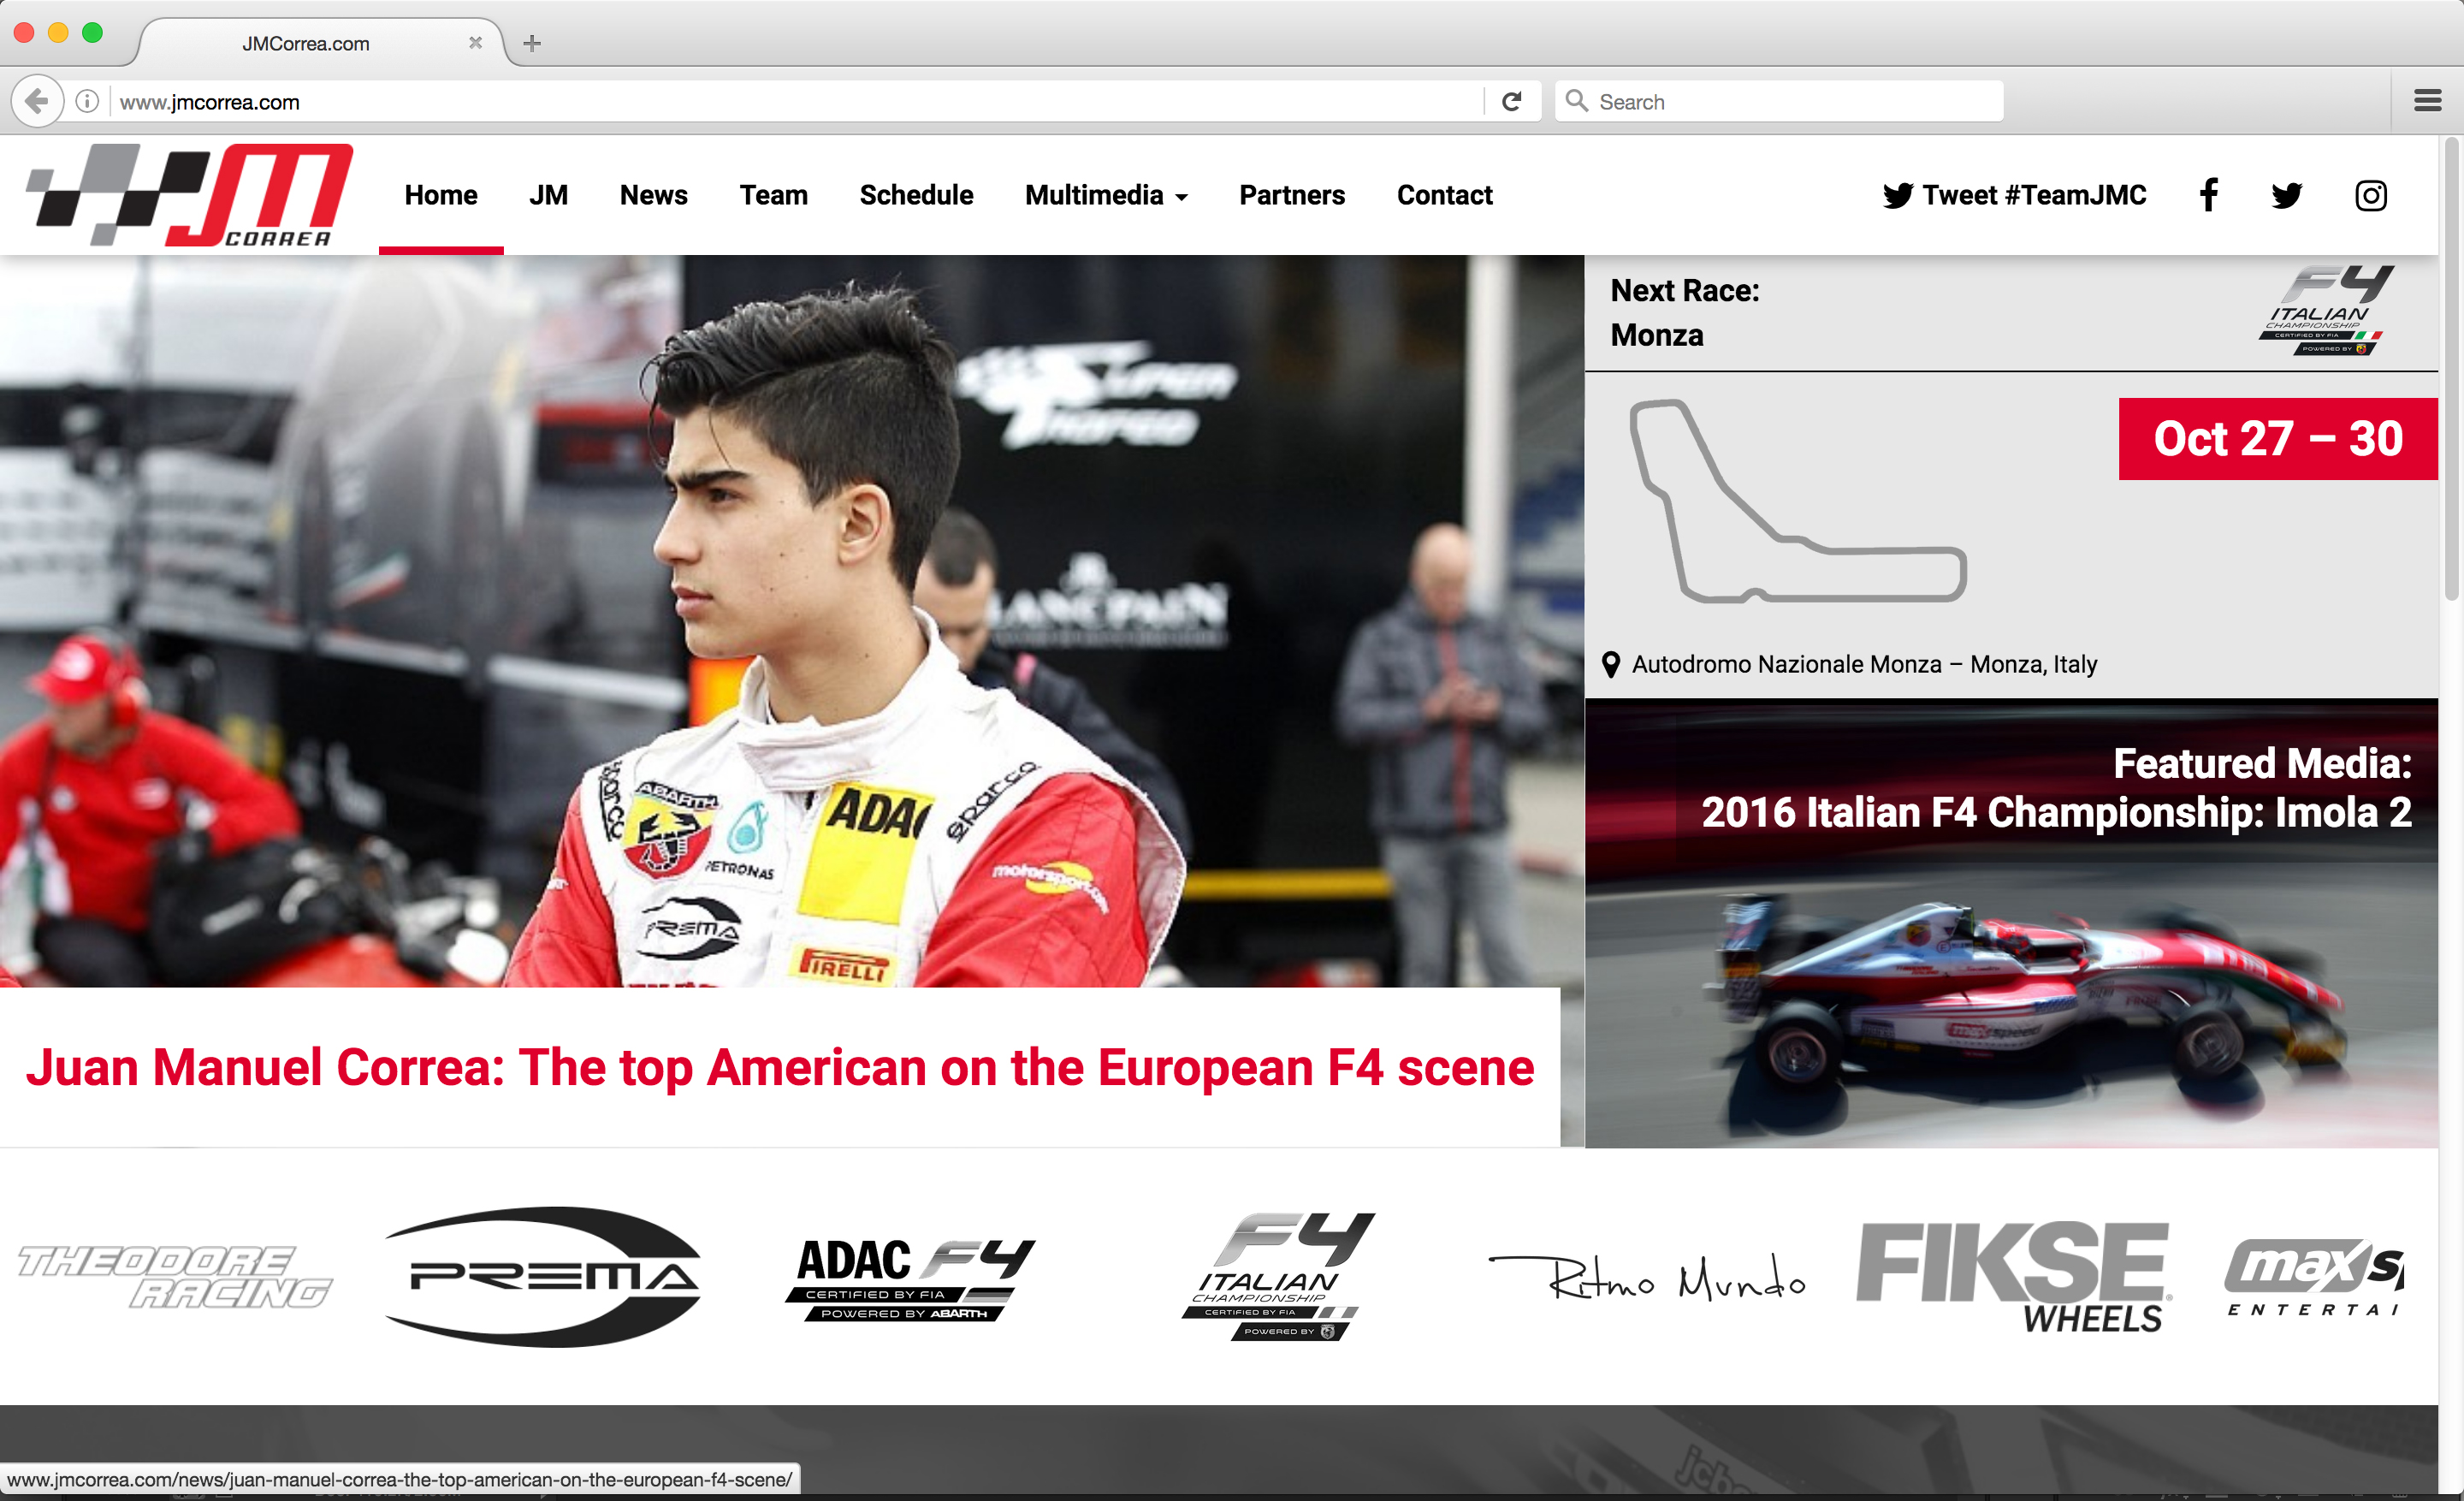The height and width of the screenshot is (1501, 2464).
Task: Click the Italian F4 Championship logo in Next Race panel
Action: (2326, 310)
